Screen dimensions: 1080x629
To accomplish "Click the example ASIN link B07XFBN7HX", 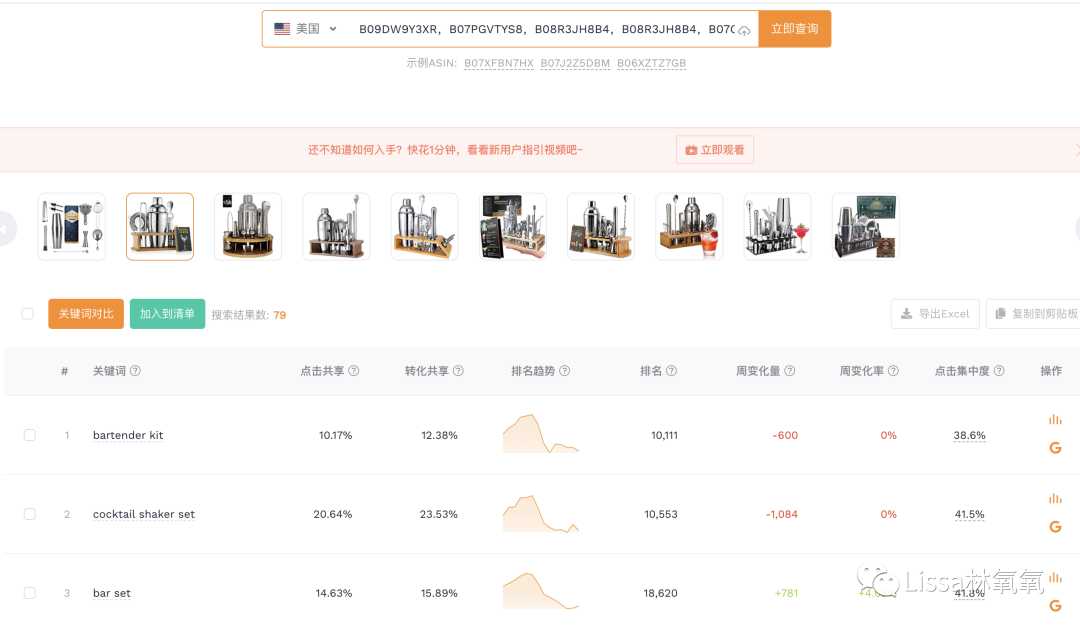I will [x=498, y=63].
